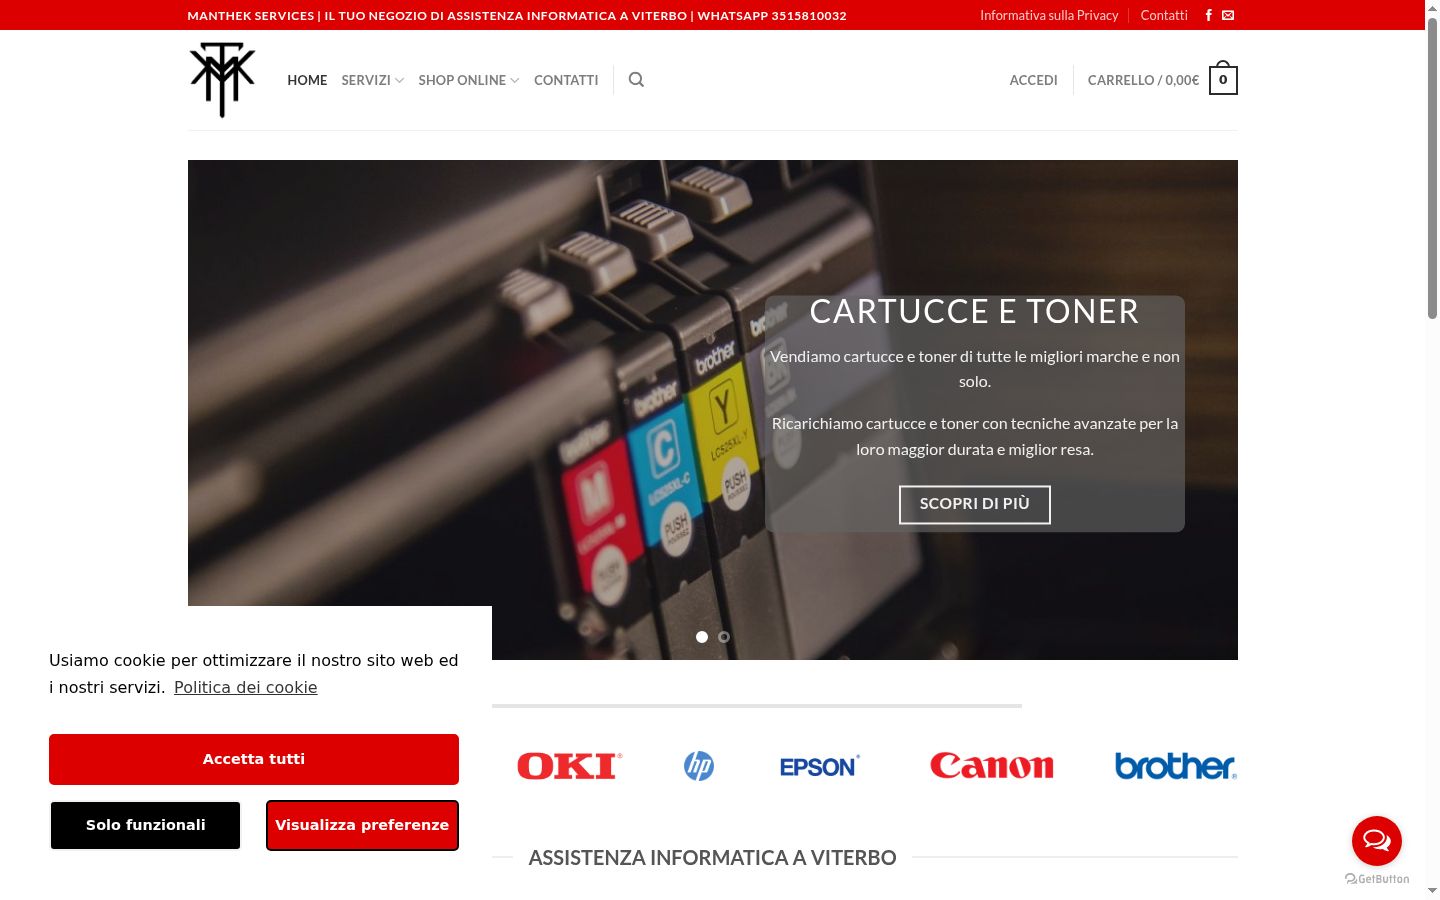Viewport: 1440px width, 900px height.
Task: Click the email envelope icon in top bar
Action: click(x=1228, y=15)
